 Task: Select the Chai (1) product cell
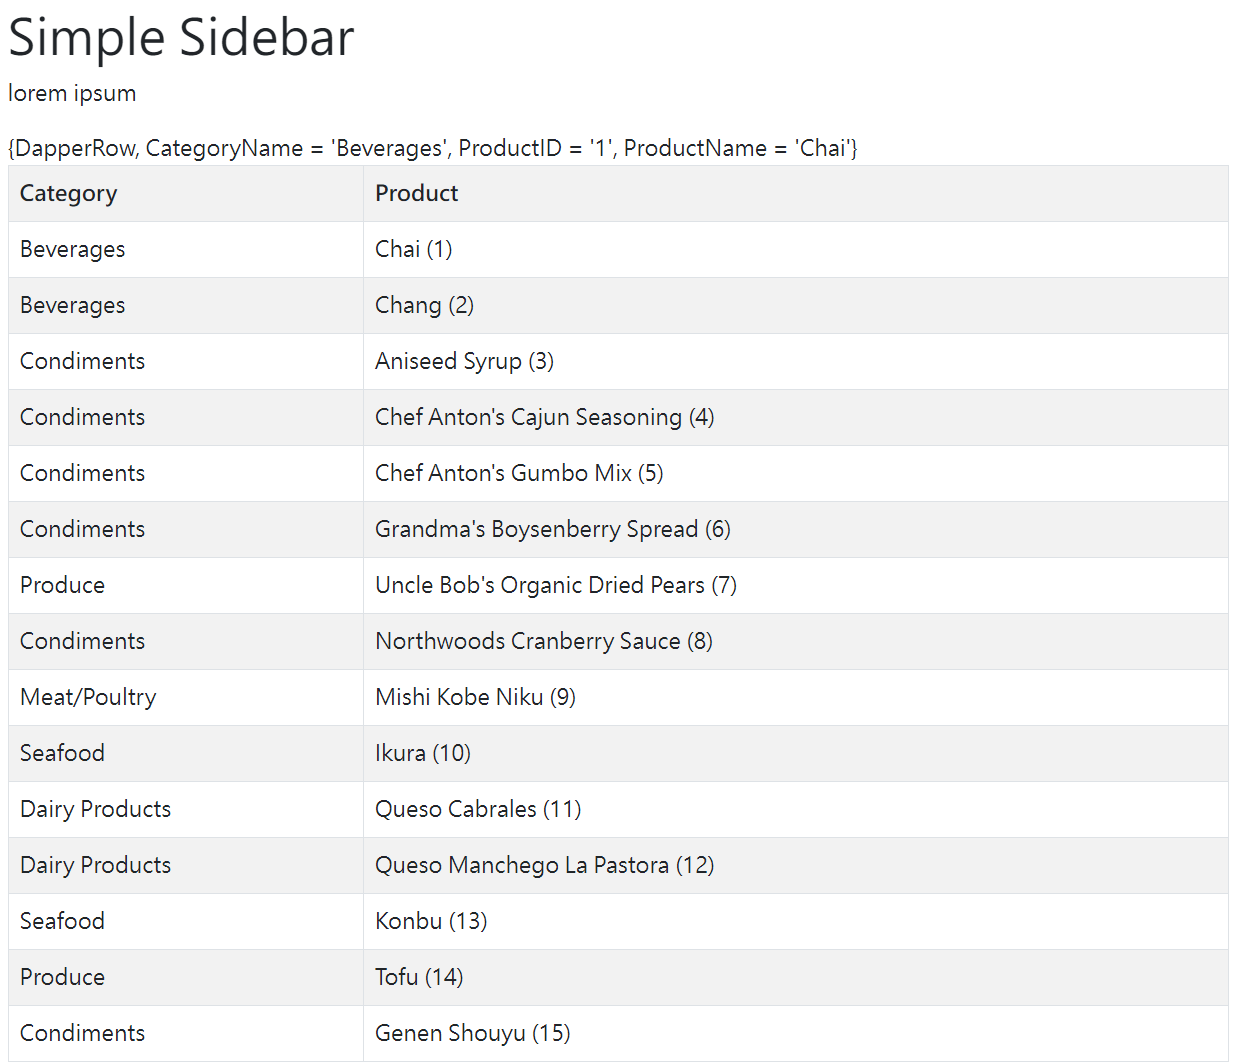click(413, 249)
